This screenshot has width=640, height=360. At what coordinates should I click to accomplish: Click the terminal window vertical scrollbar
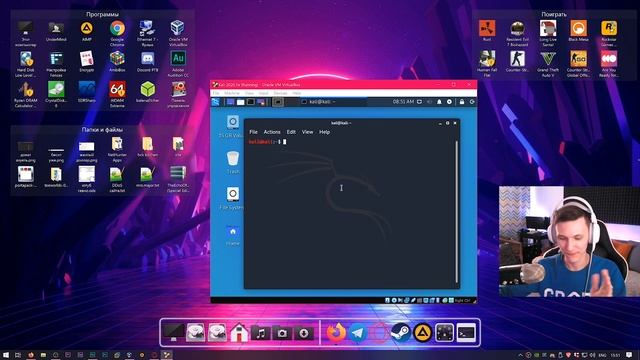coord(456,211)
